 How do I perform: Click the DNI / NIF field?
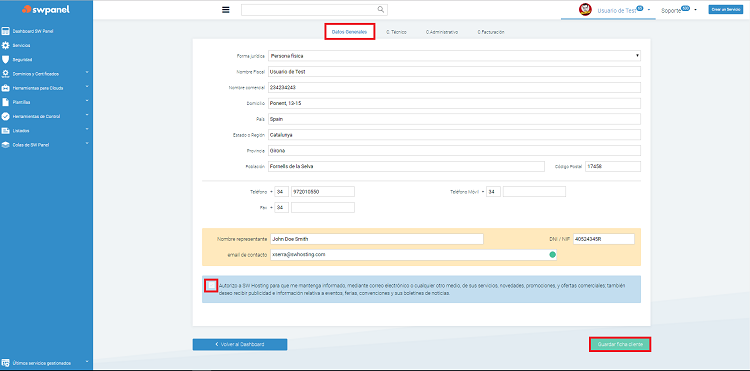pyautogui.click(x=604, y=239)
